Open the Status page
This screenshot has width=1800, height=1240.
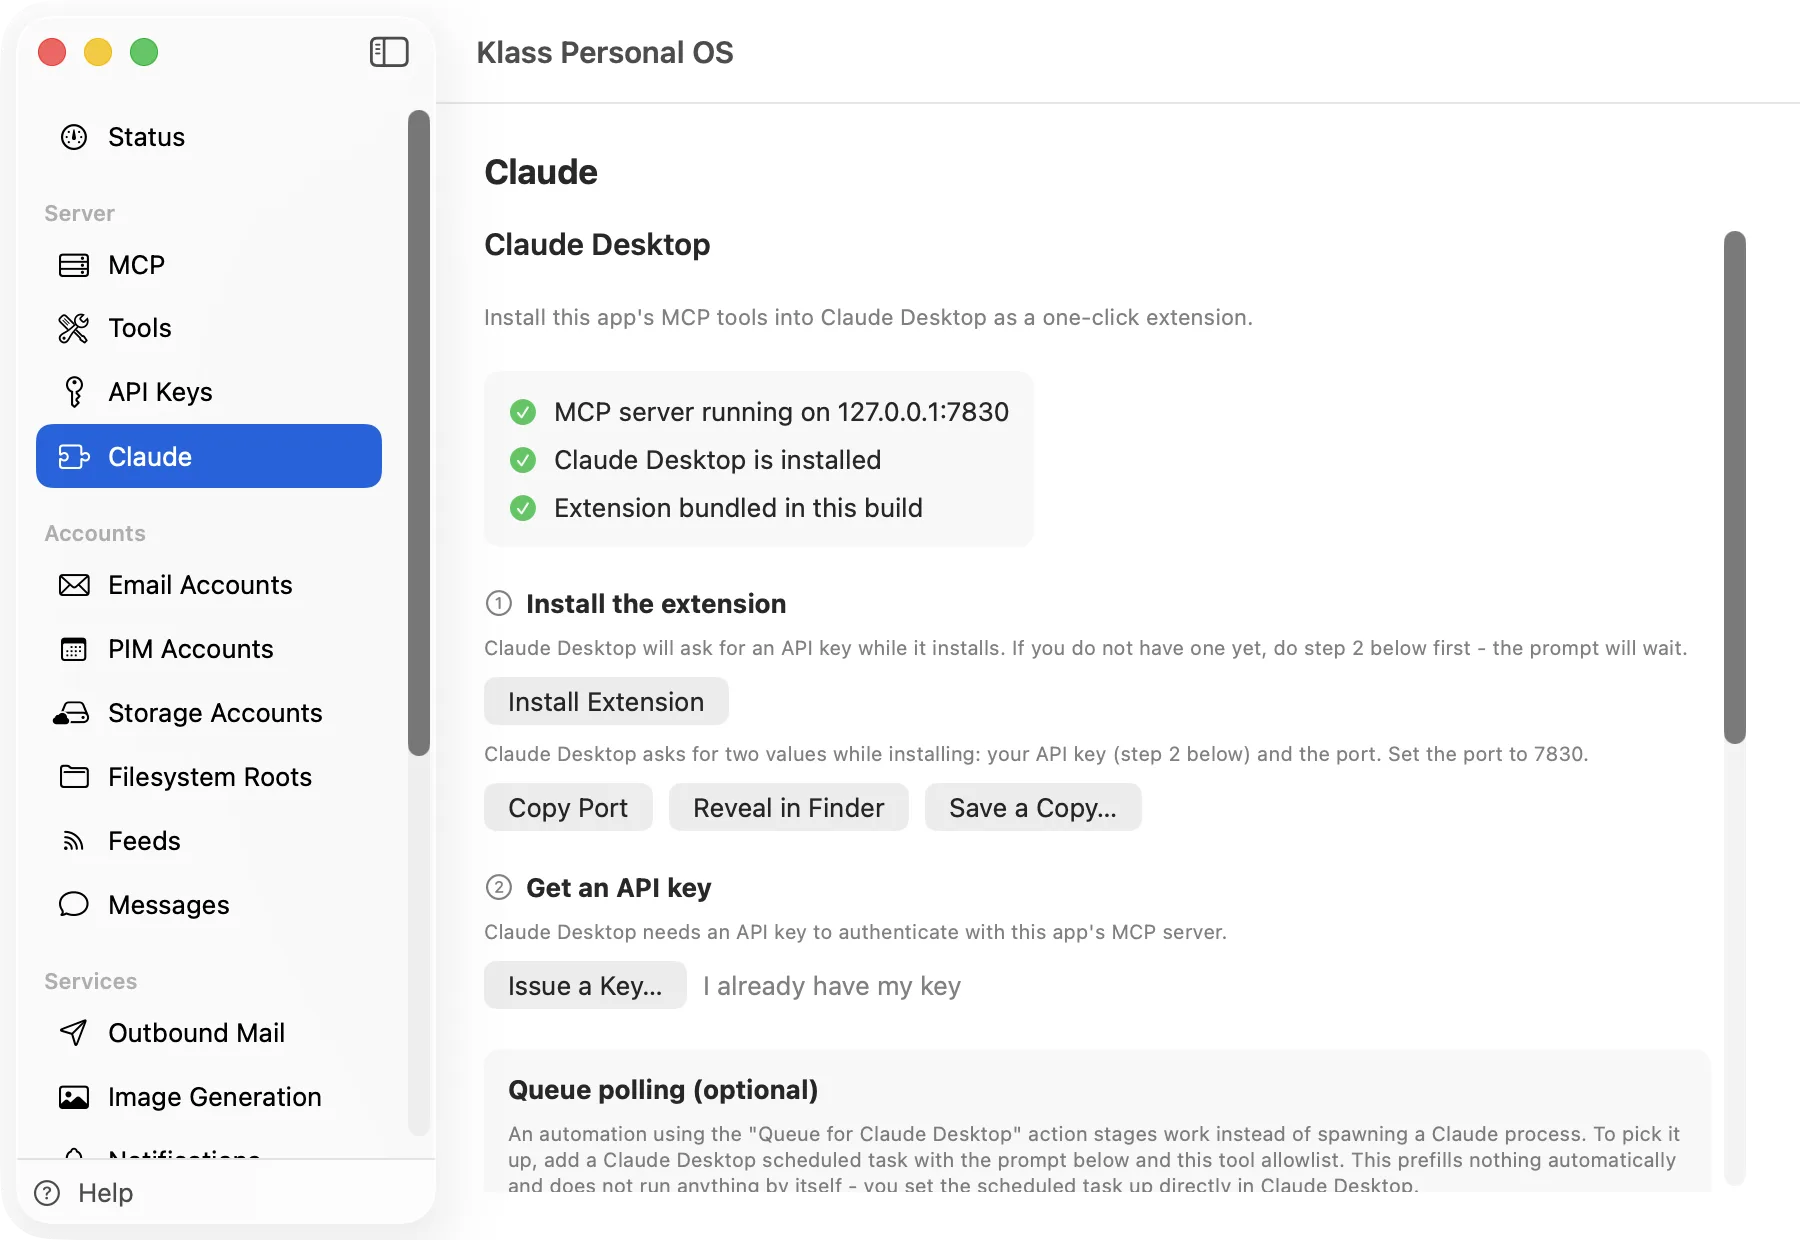pyautogui.click(x=209, y=137)
